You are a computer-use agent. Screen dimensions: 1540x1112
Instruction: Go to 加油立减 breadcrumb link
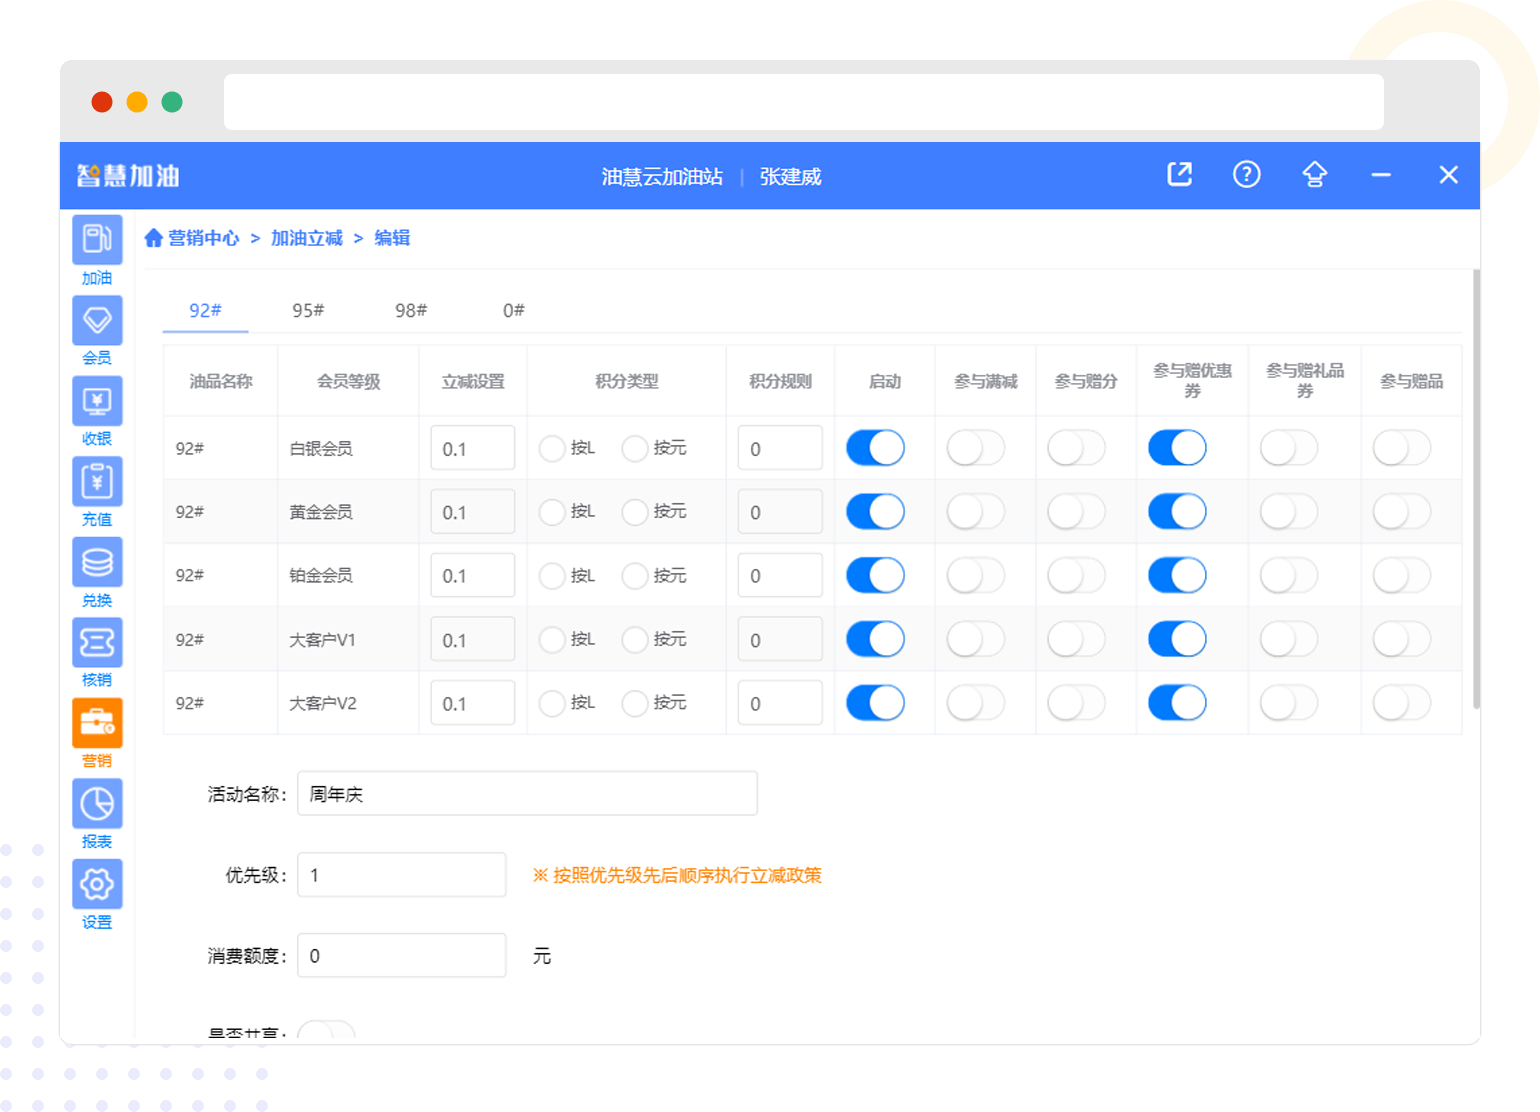307,238
